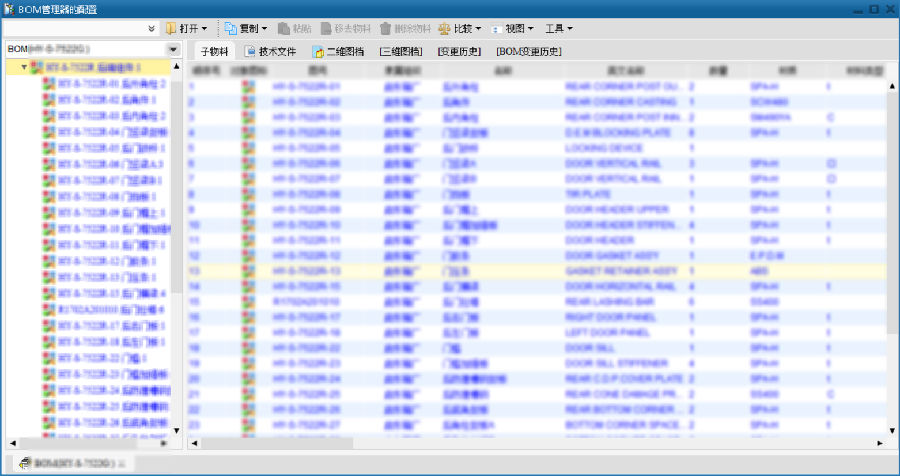Click object icon in DOOR GASKET ASSY row
This screenshot has width=900, height=476.
(x=248, y=256)
